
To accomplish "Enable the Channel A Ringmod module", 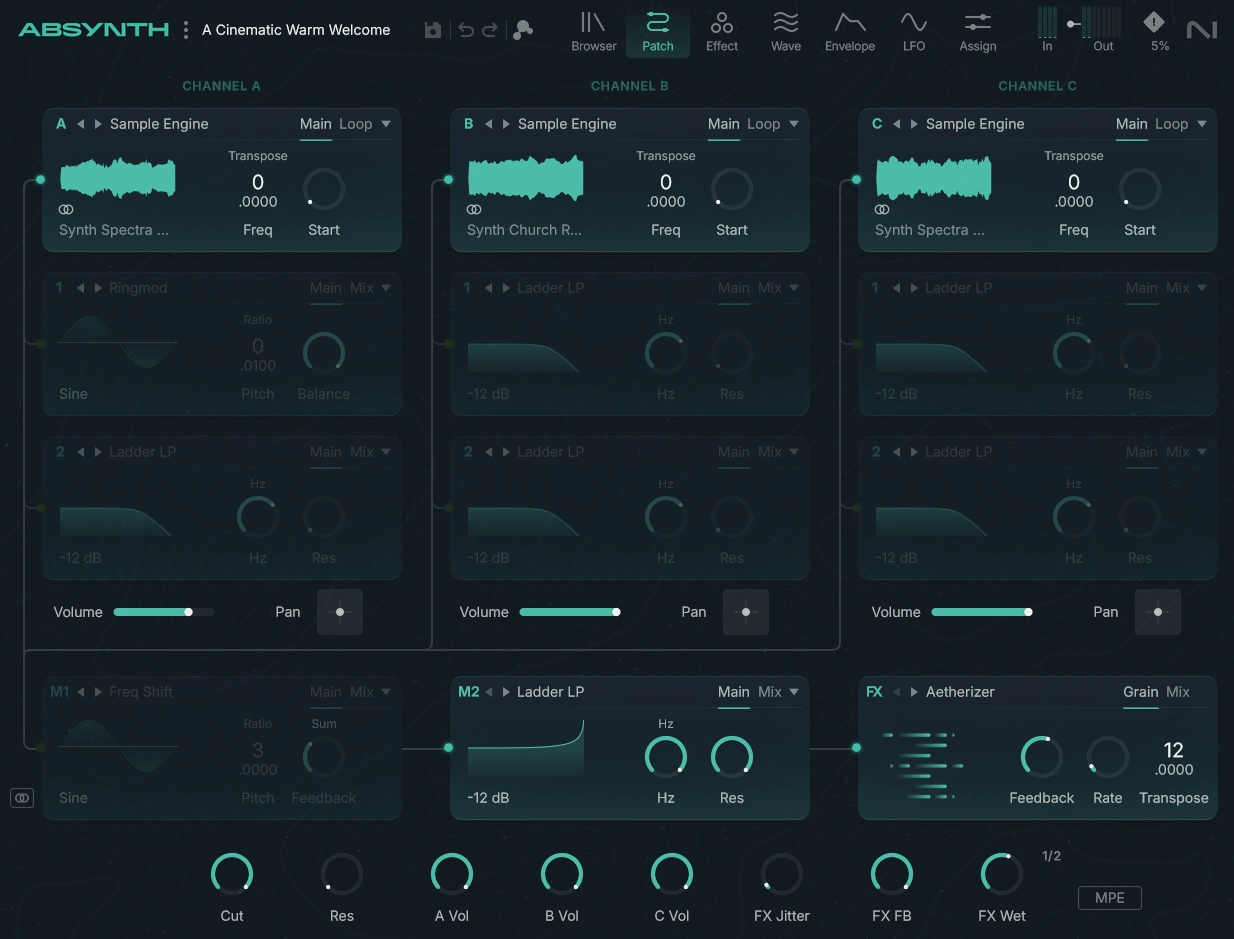I will click(x=40, y=344).
